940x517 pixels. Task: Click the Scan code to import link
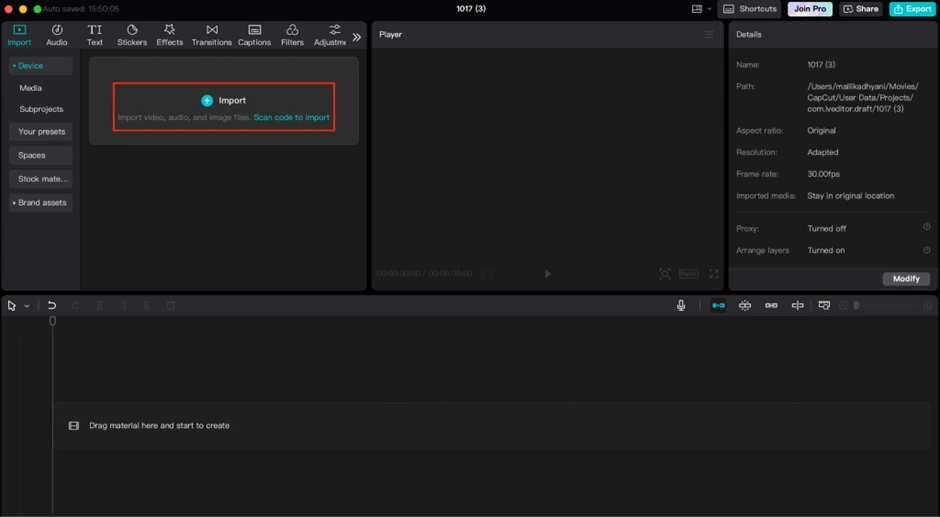click(x=291, y=117)
